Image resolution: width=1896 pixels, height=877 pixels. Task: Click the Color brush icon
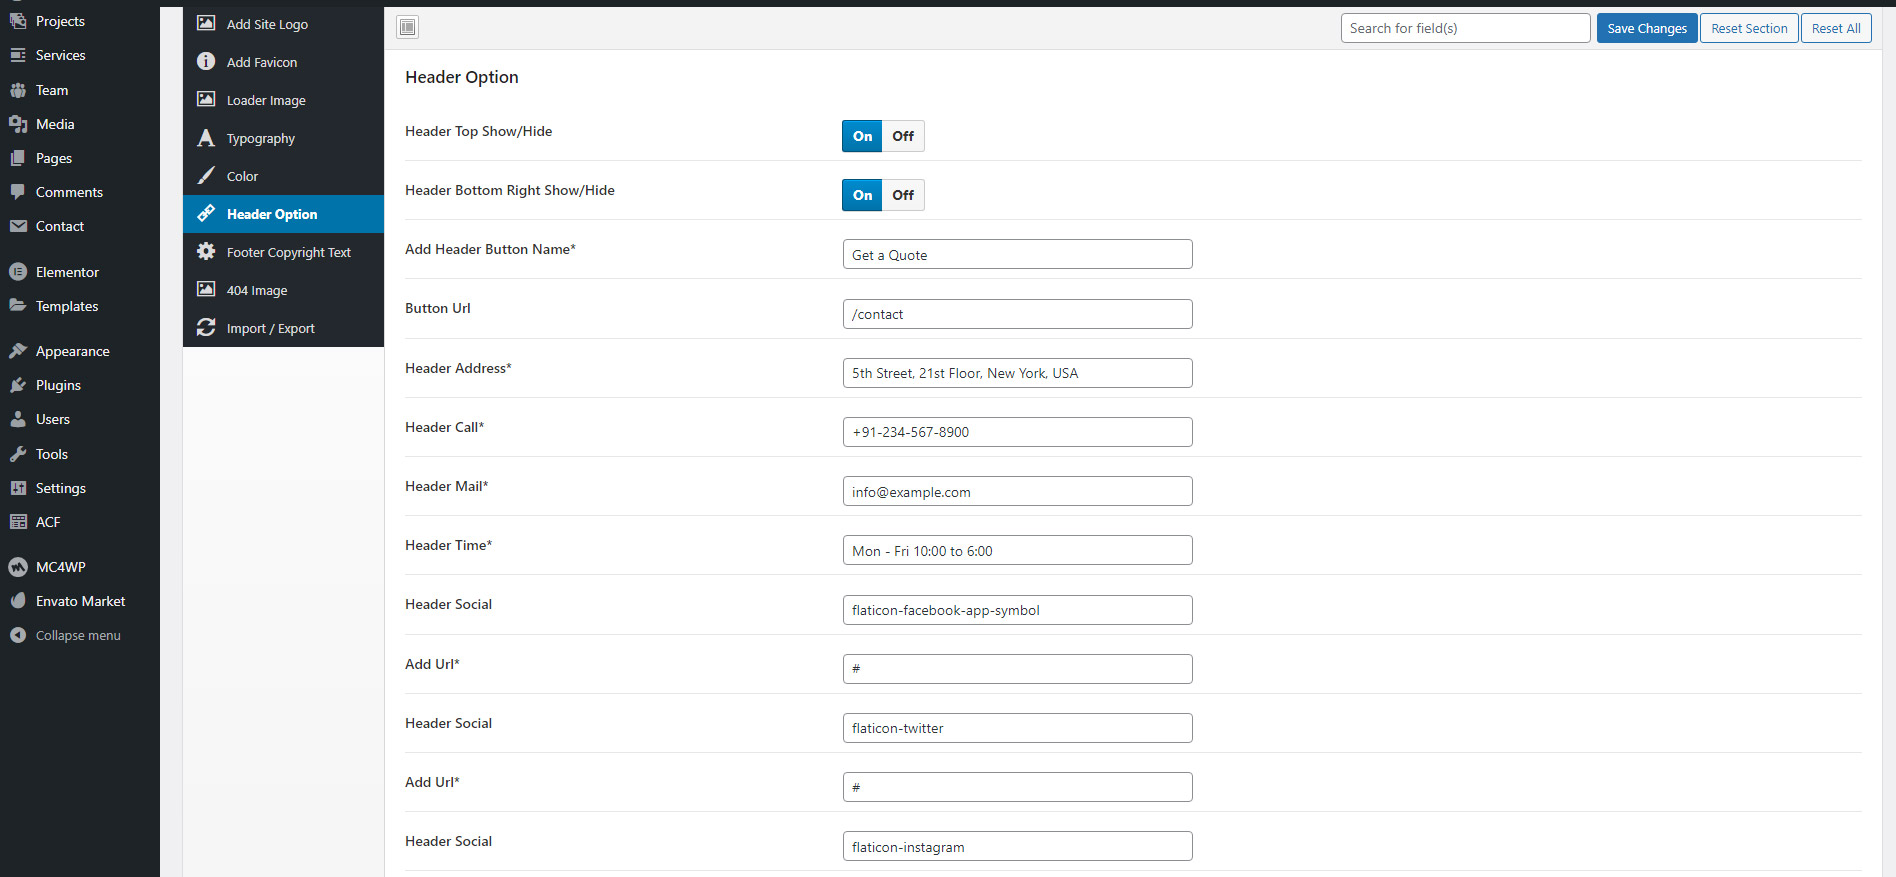pyautogui.click(x=206, y=176)
